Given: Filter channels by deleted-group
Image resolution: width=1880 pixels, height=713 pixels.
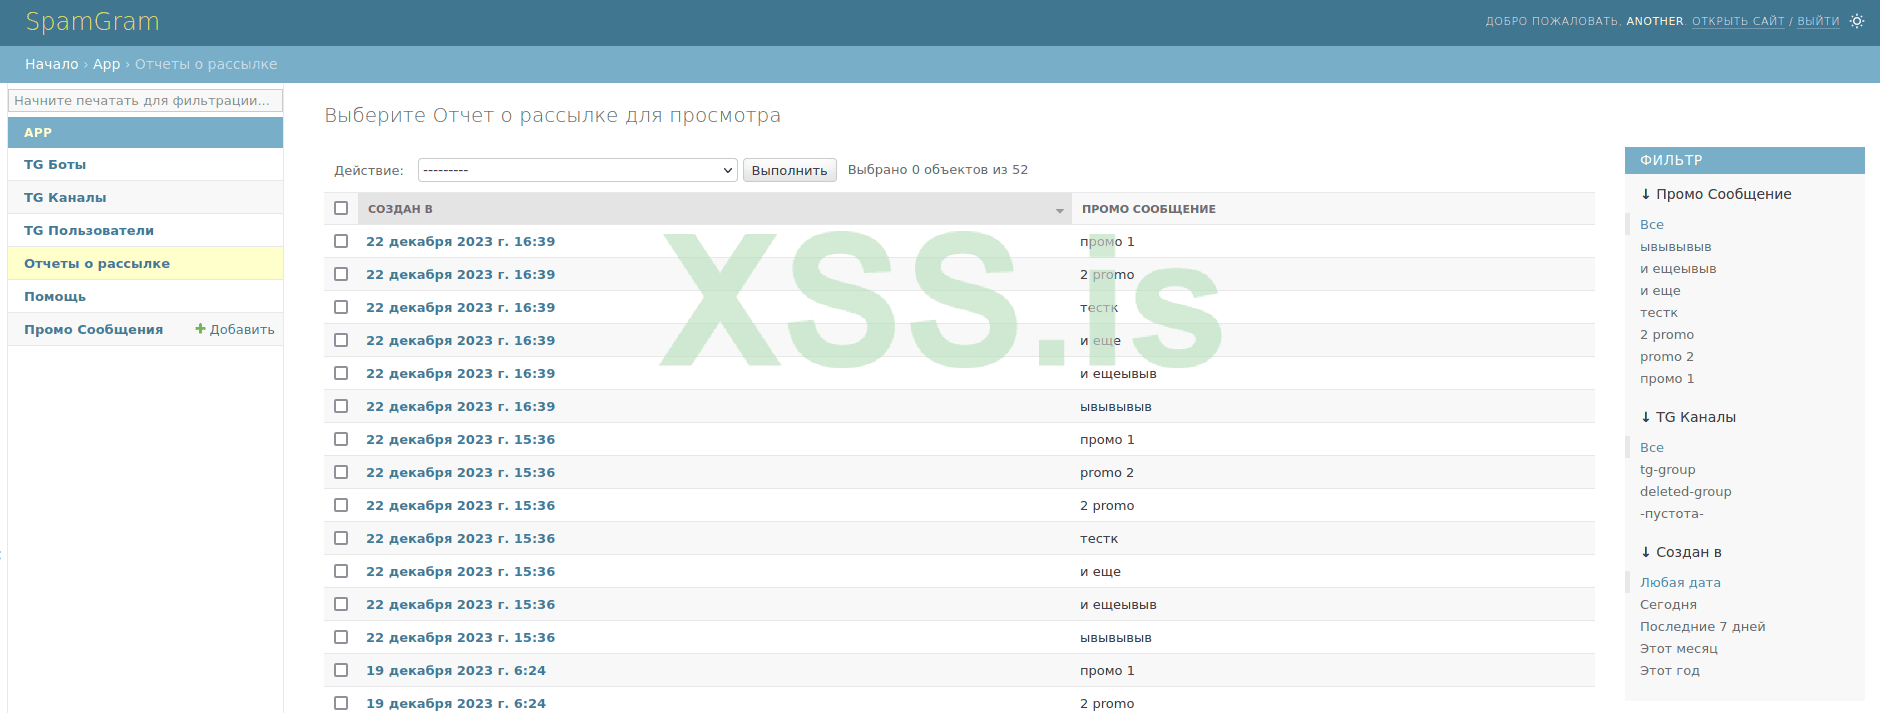Looking at the screenshot, I should coord(1685,491).
